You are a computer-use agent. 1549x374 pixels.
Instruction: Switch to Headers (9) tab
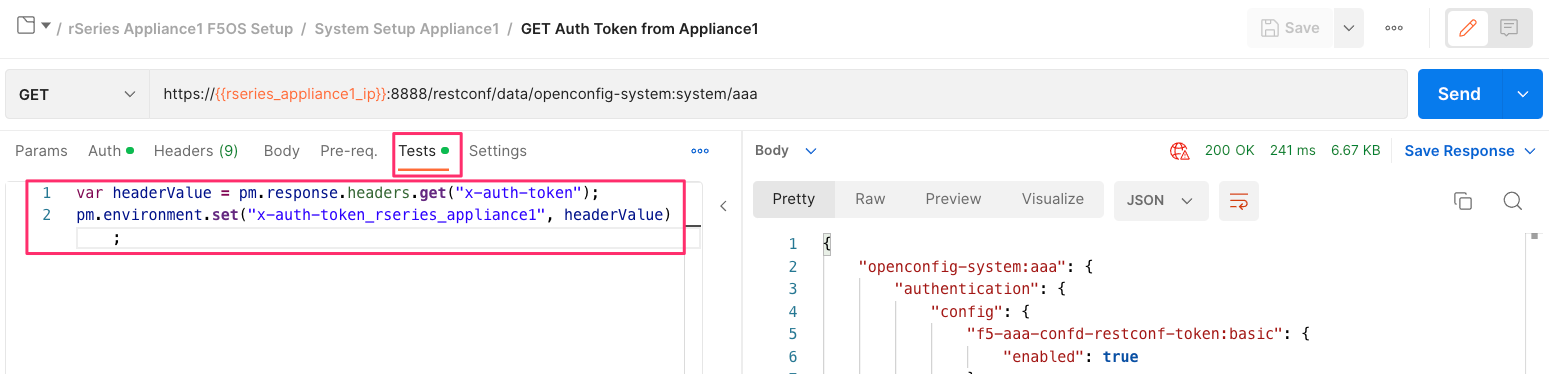[196, 151]
